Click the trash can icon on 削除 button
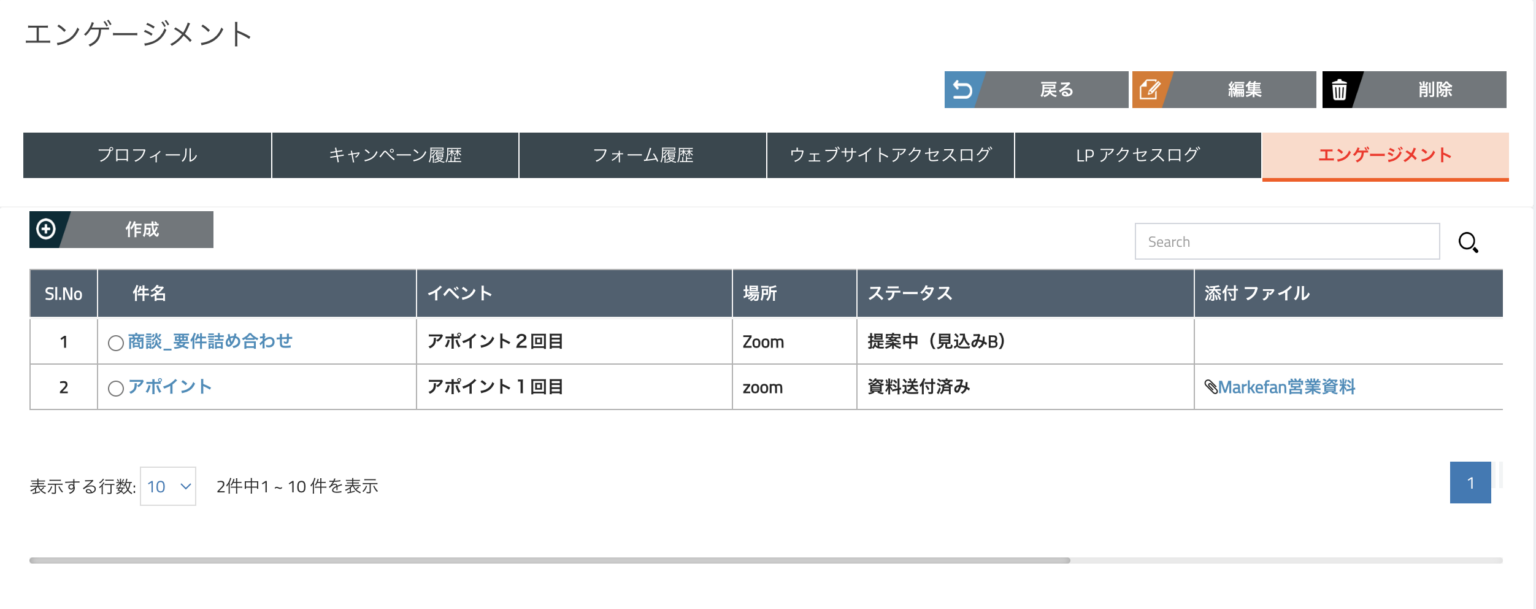Viewport: 1536px width, 609px height. tap(1339, 90)
